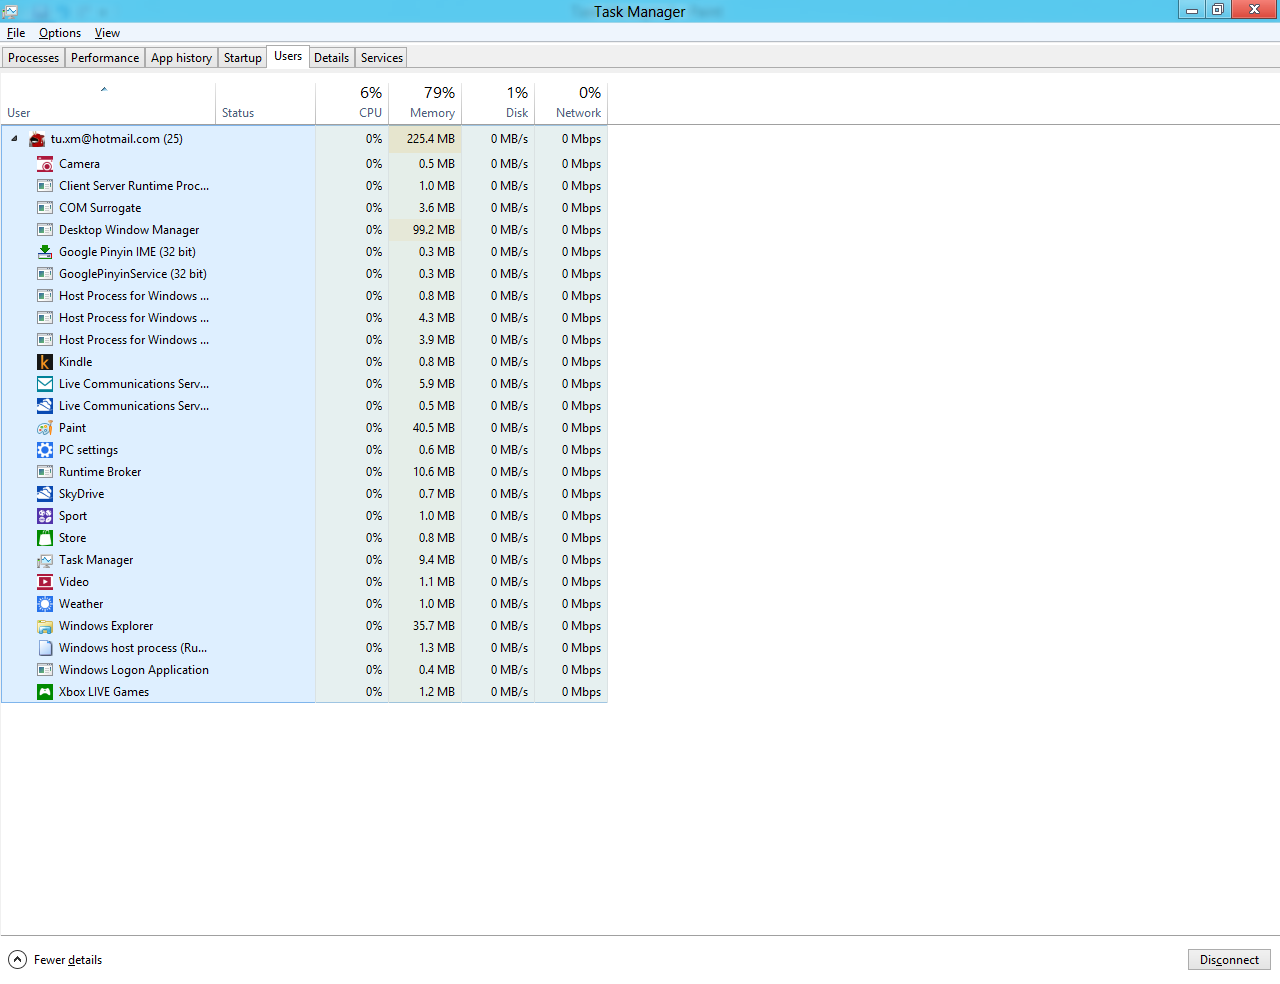Switch to the Services tab
This screenshot has width=1280, height=984.
(x=382, y=58)
